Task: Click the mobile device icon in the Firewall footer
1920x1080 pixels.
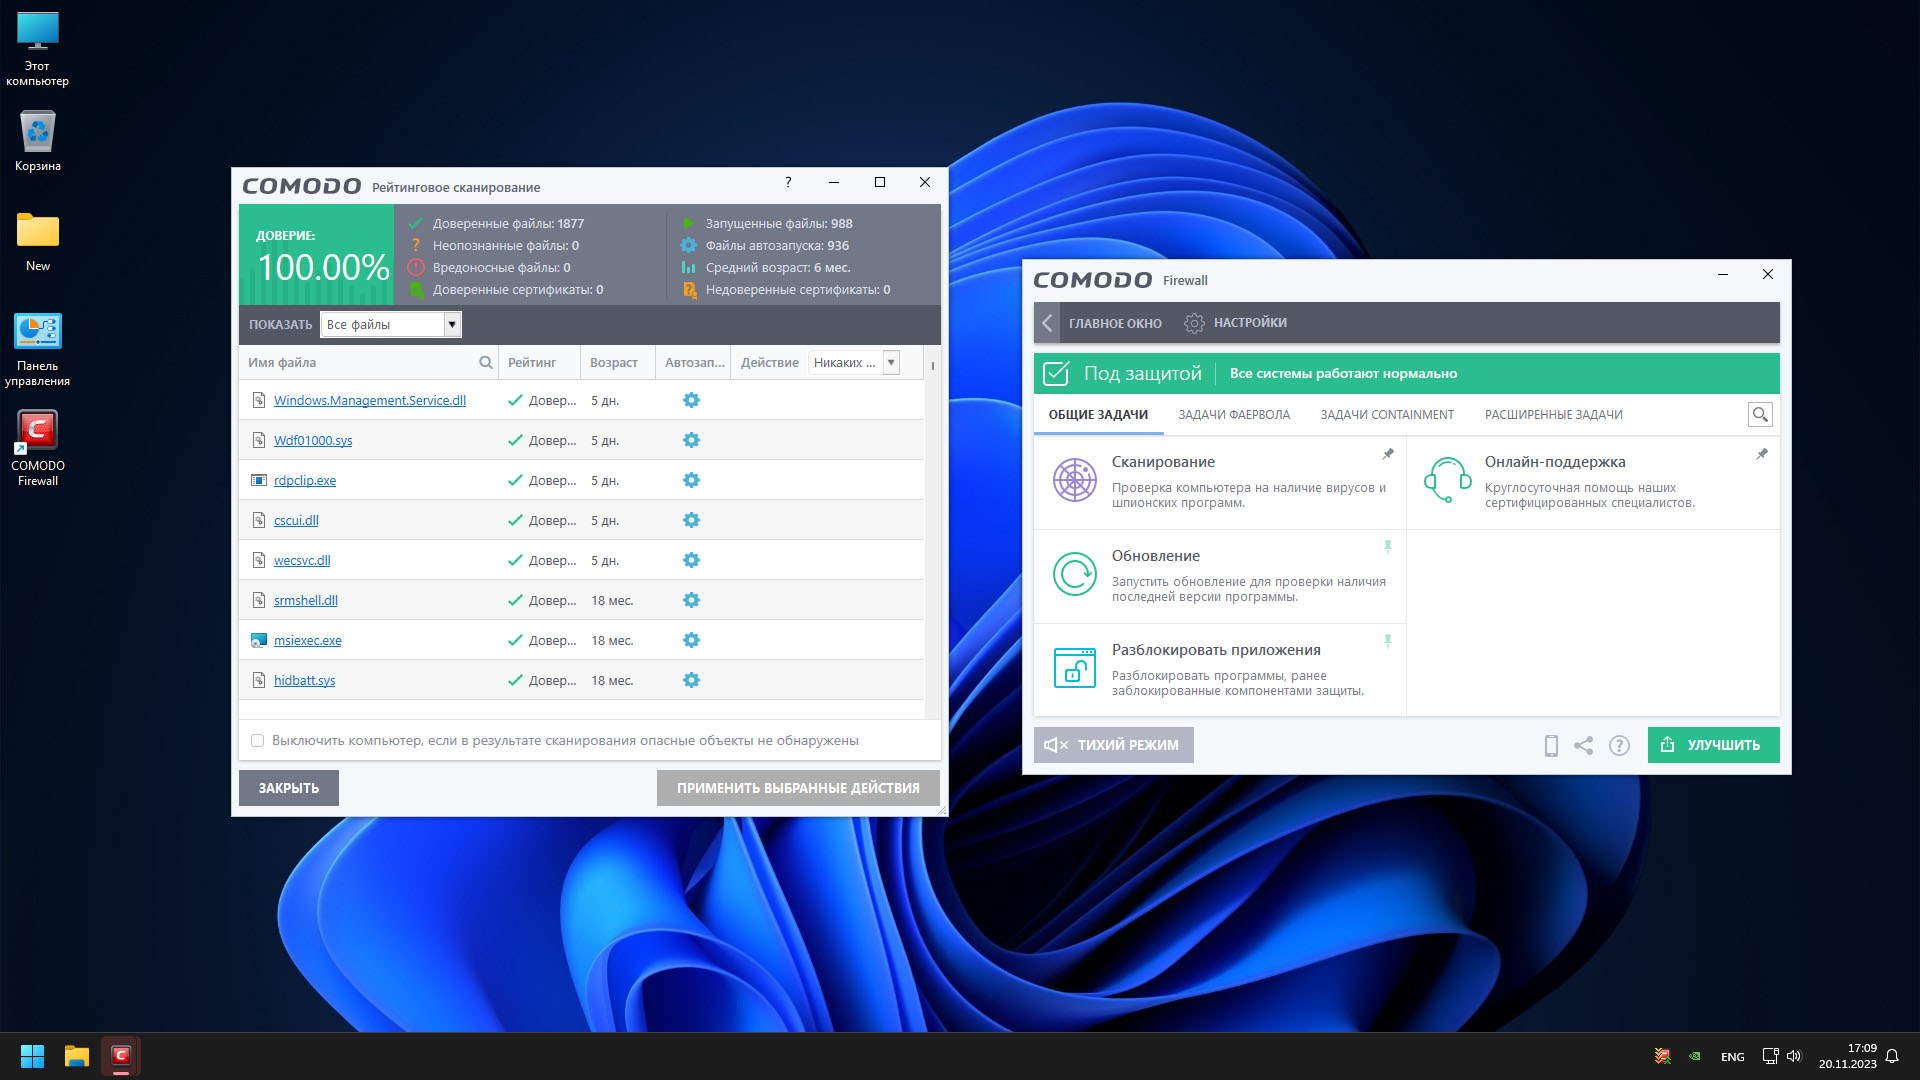Action: [x=1551, y=745]
